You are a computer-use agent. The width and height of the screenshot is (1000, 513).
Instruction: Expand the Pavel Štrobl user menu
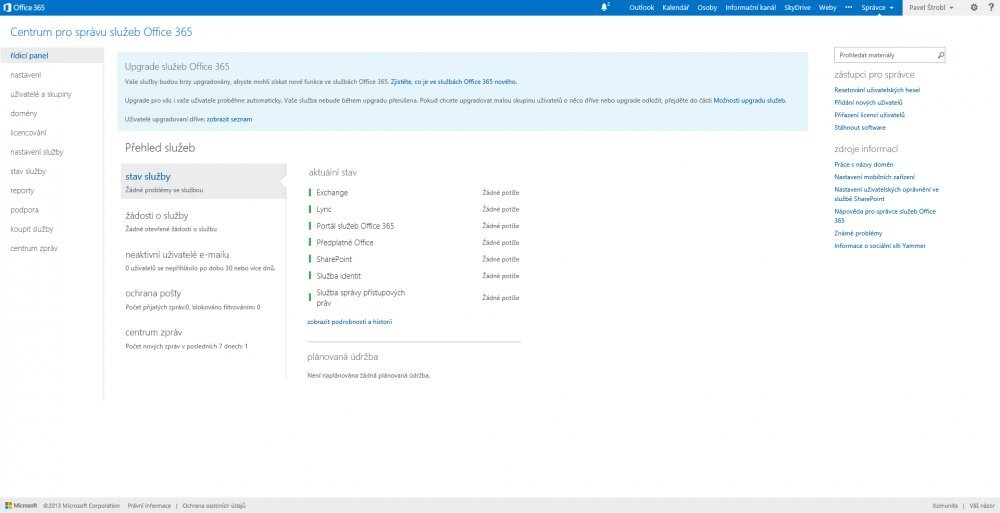931,8
